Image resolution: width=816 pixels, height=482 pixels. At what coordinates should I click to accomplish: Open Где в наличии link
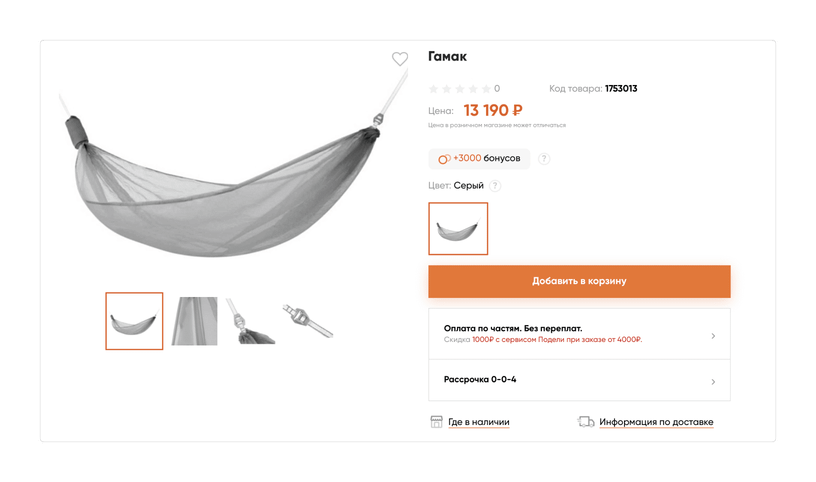(x=479, y=422)
